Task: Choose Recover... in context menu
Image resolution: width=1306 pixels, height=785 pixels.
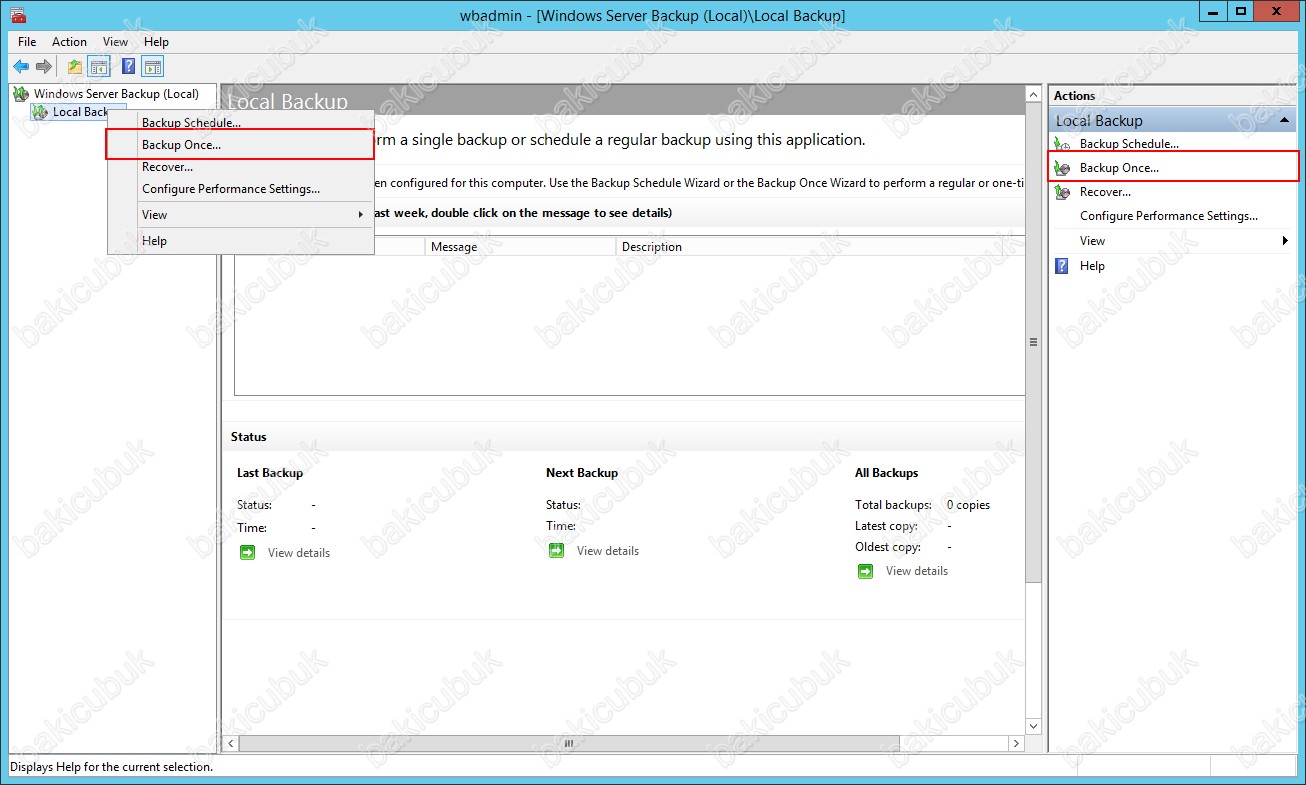Action: point(241,167)
